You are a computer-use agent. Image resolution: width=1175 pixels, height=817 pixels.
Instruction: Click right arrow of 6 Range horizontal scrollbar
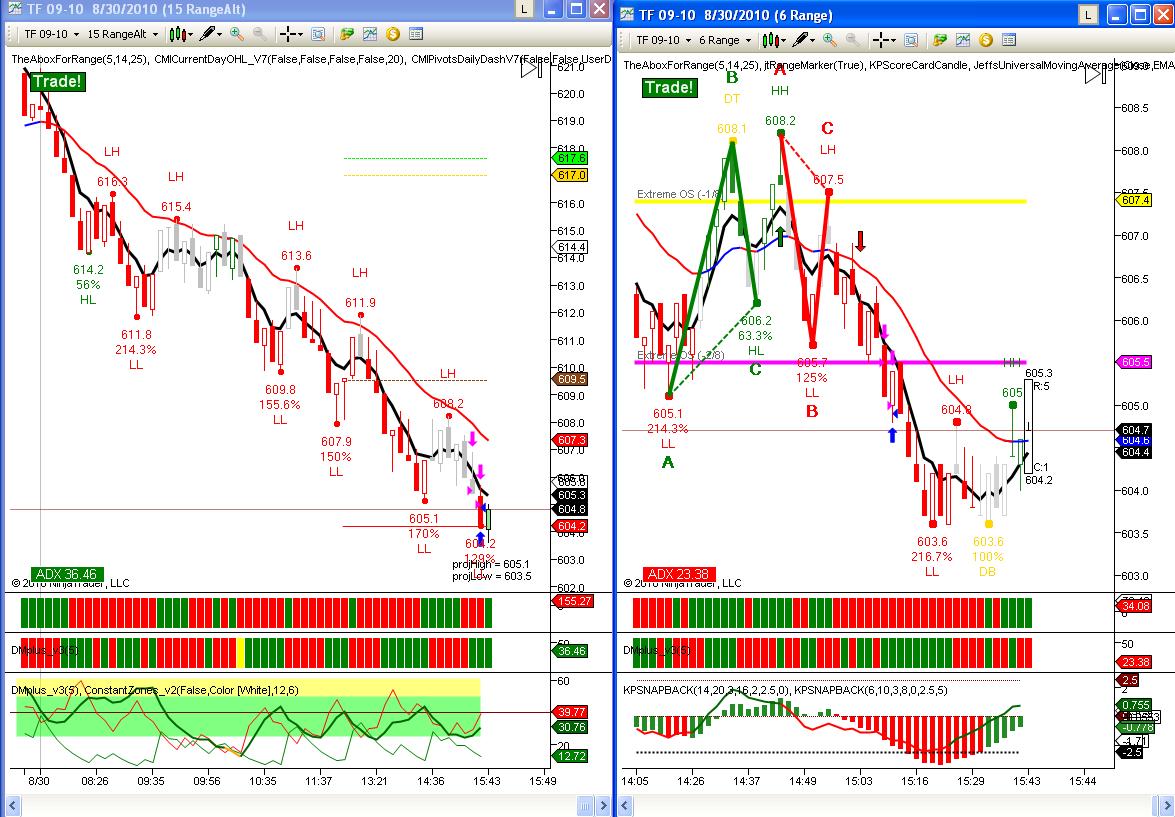[x=1167, y=807]
